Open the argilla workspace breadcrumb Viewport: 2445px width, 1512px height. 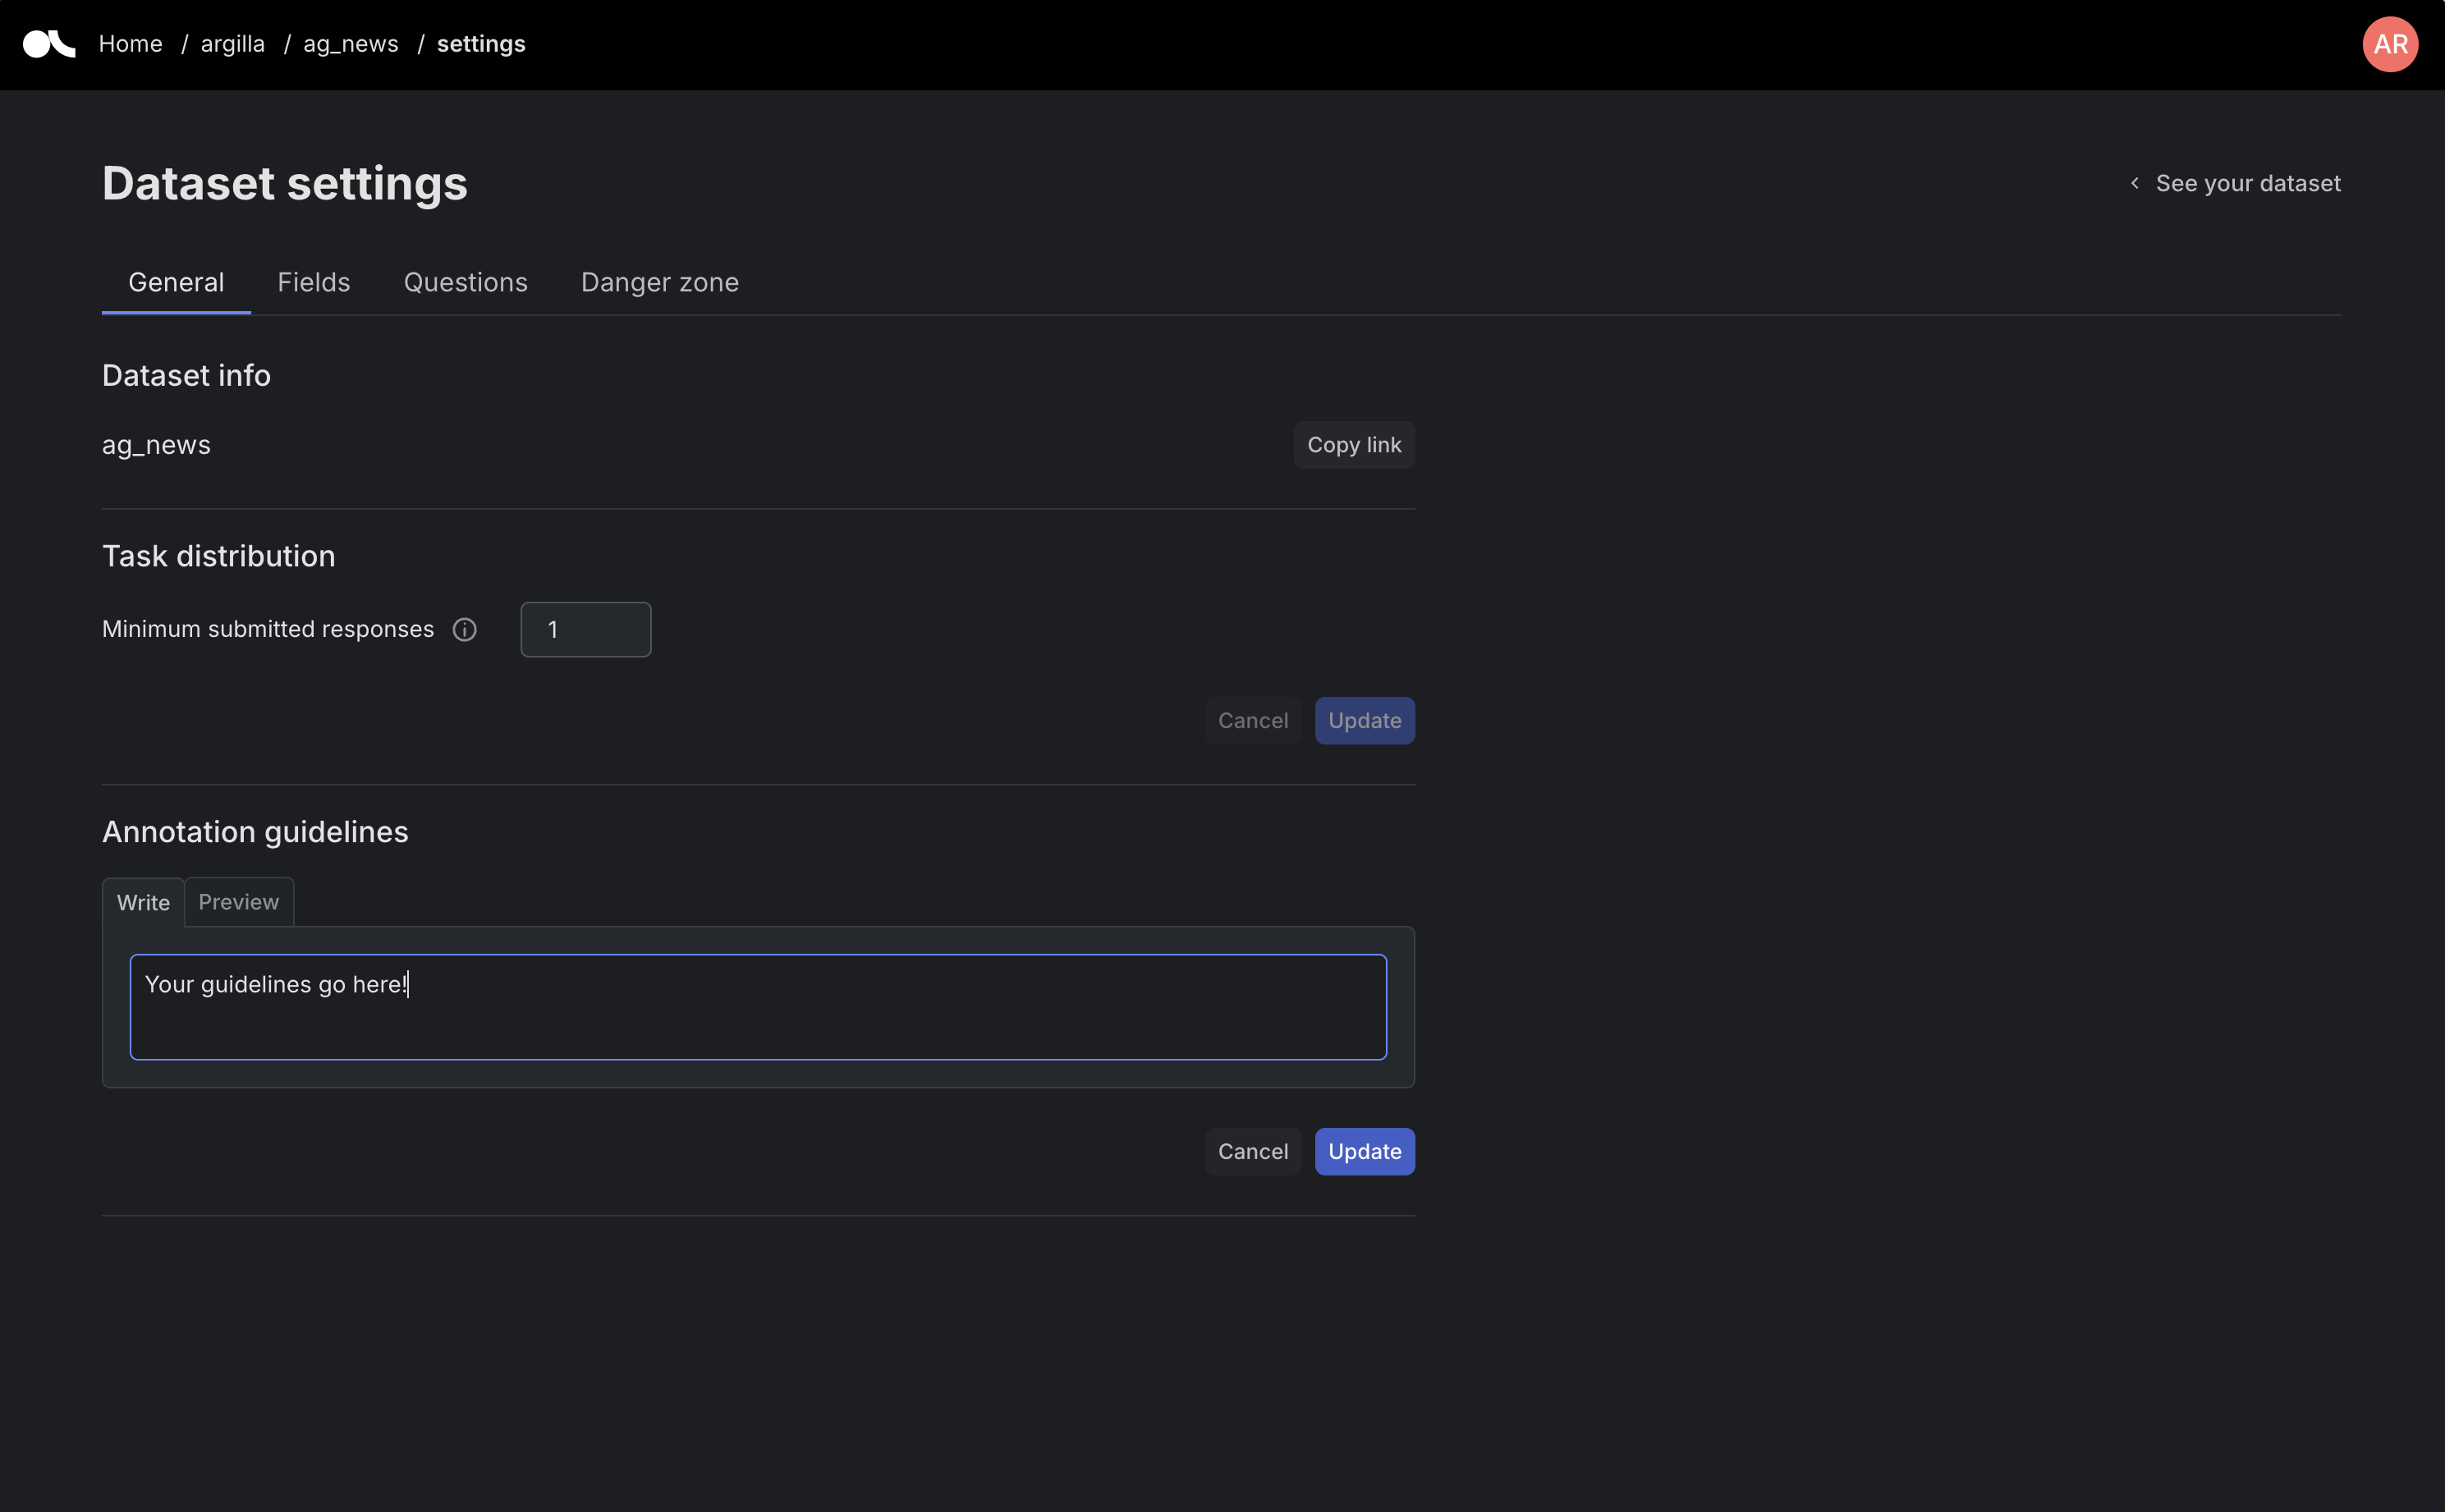pyautogui.click(x=232, y=44)
